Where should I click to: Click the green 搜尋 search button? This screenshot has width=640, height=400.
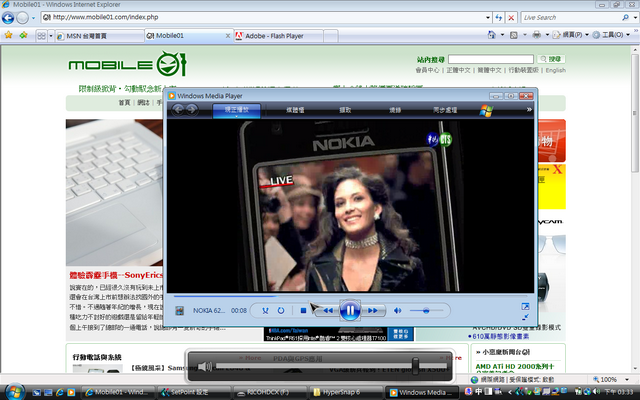[551, 59]
